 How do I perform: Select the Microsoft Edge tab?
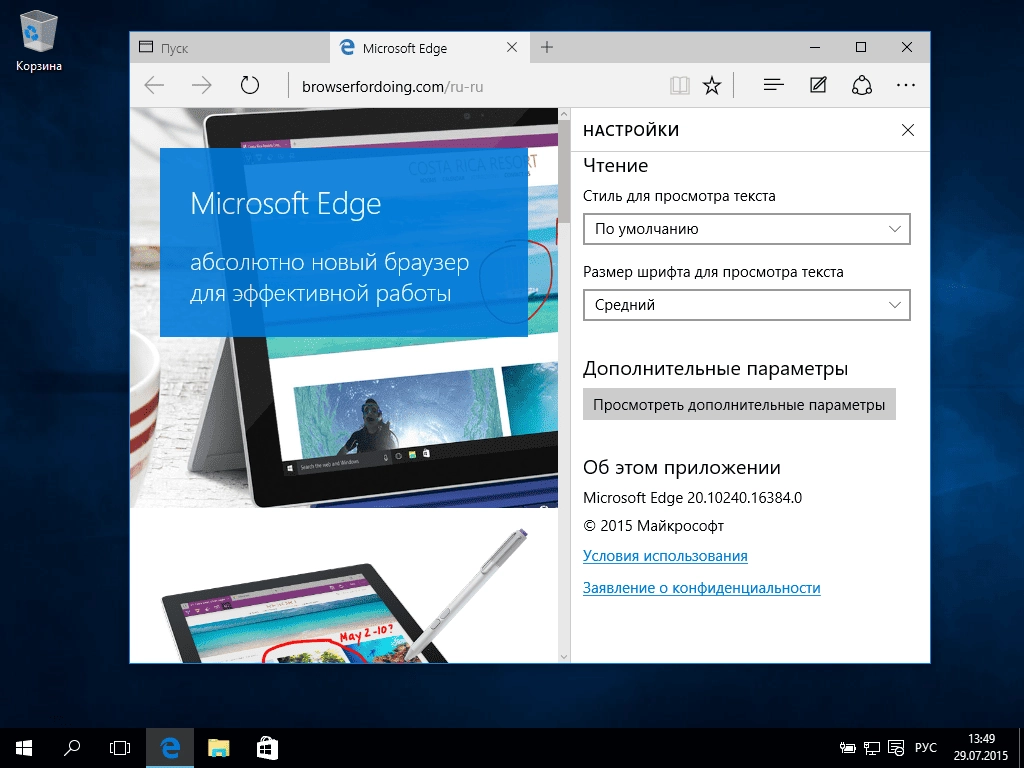click(430, 48)
